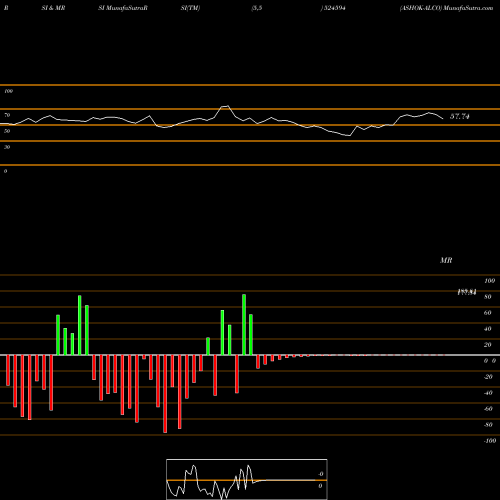This screenshot has width=500, height=500.
Task: Click the 50 label on RSI scale
Action: [7, 131]
